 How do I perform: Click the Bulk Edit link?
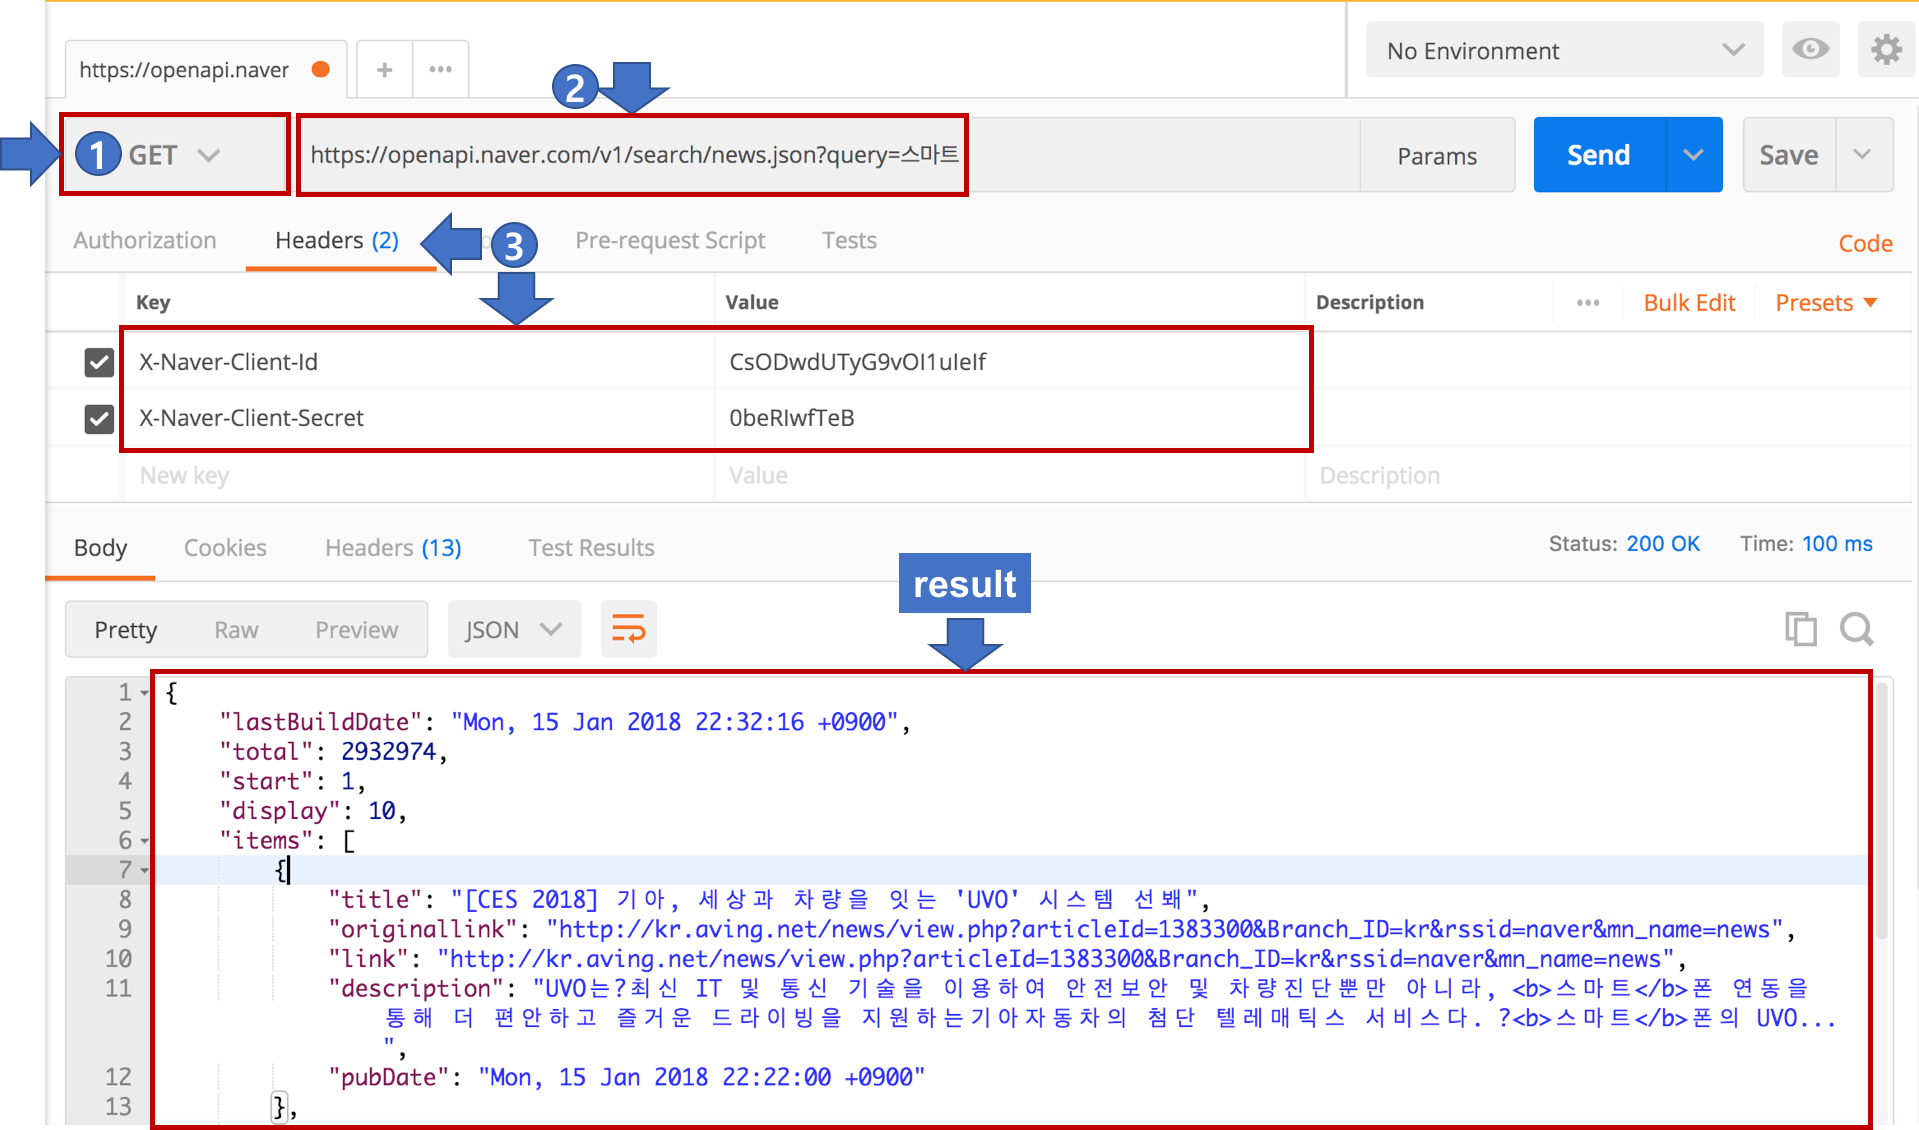click(x=1689, y=303)
